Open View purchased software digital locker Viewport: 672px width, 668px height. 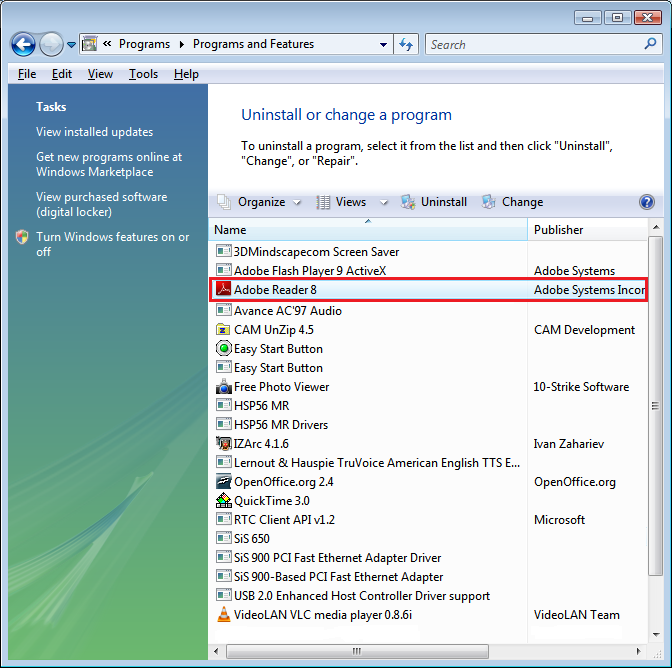tap(102, 204)
